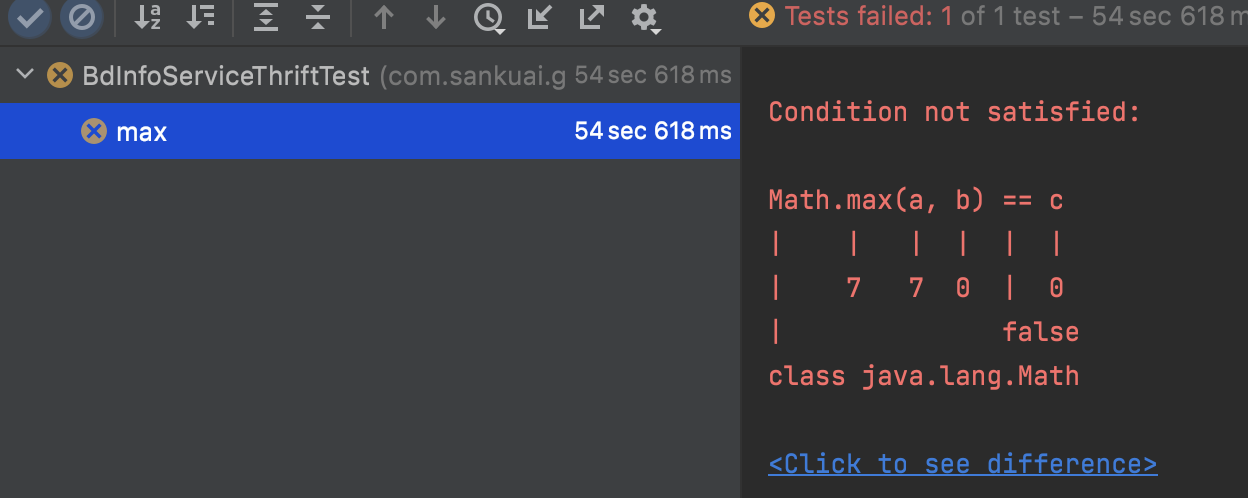
Task: Click the Import Tests from File icon
Action: click(x=540, y=17)
